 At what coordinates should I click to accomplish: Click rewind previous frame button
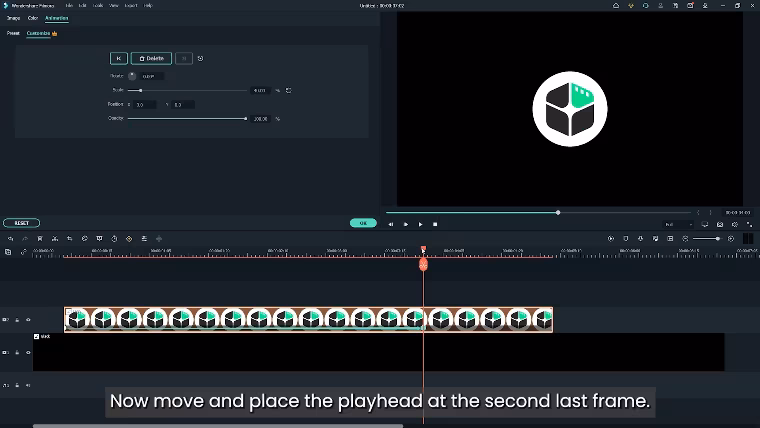click(391, 224)
